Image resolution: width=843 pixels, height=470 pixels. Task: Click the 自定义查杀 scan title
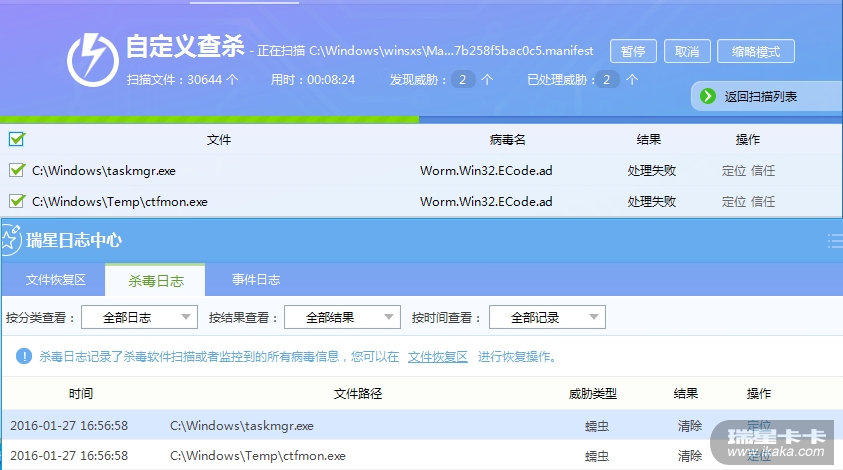185,46
